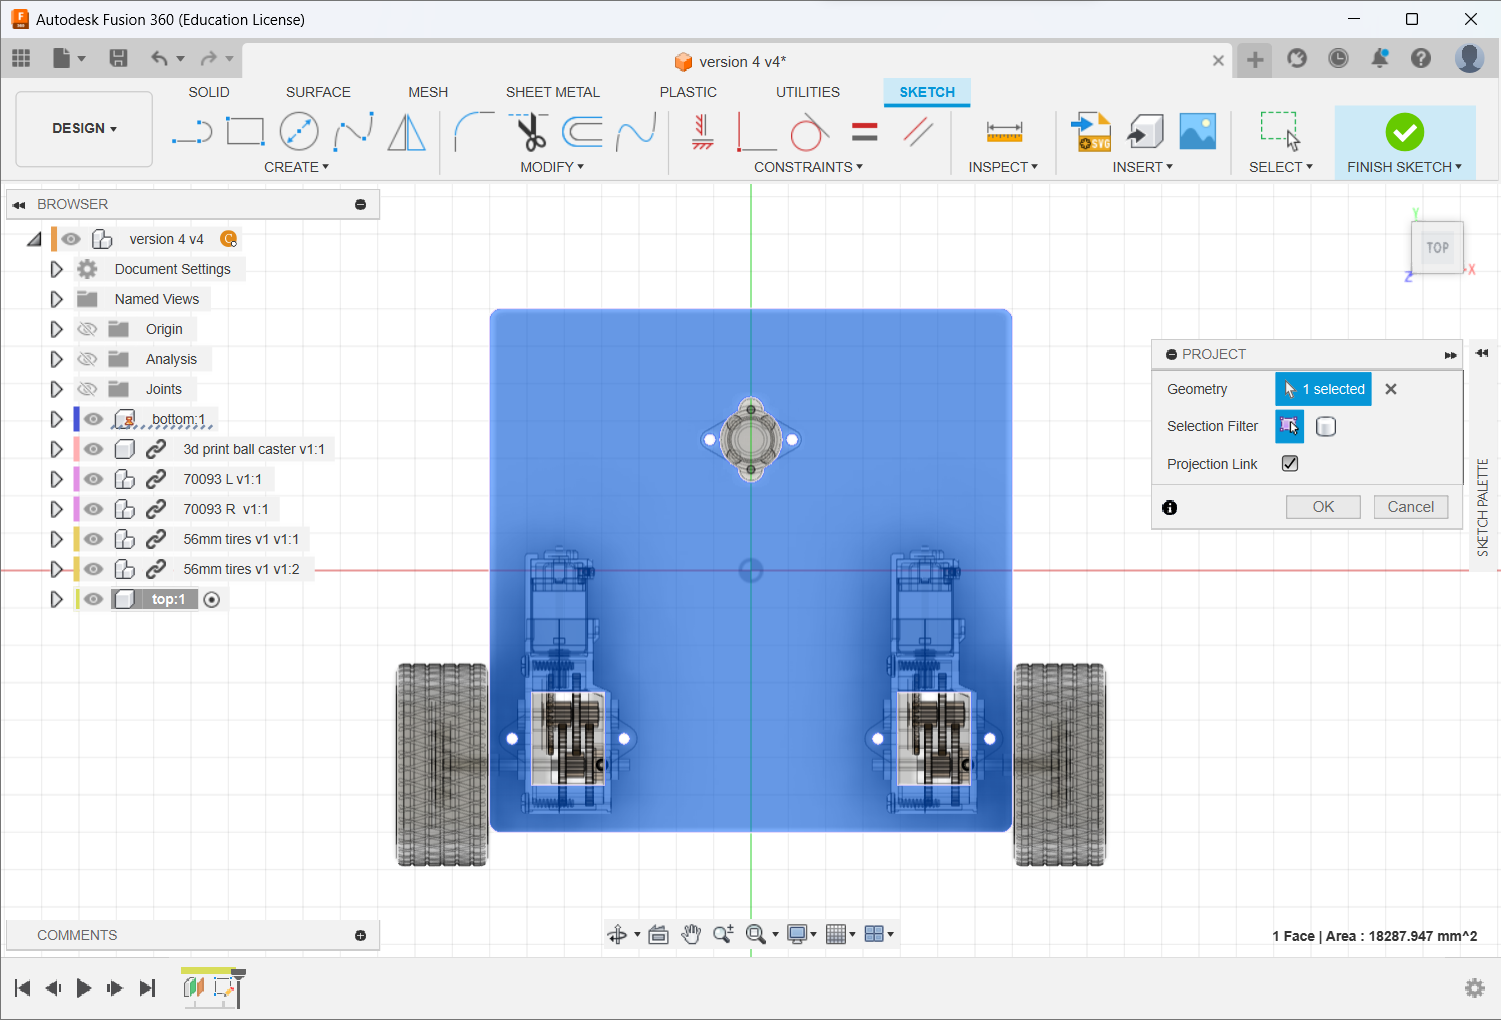Image resolution: width=1501 pixels, height=1020 pixels.
Task: Click the Insert SVG icon
Action: (x=1091, y=132)
